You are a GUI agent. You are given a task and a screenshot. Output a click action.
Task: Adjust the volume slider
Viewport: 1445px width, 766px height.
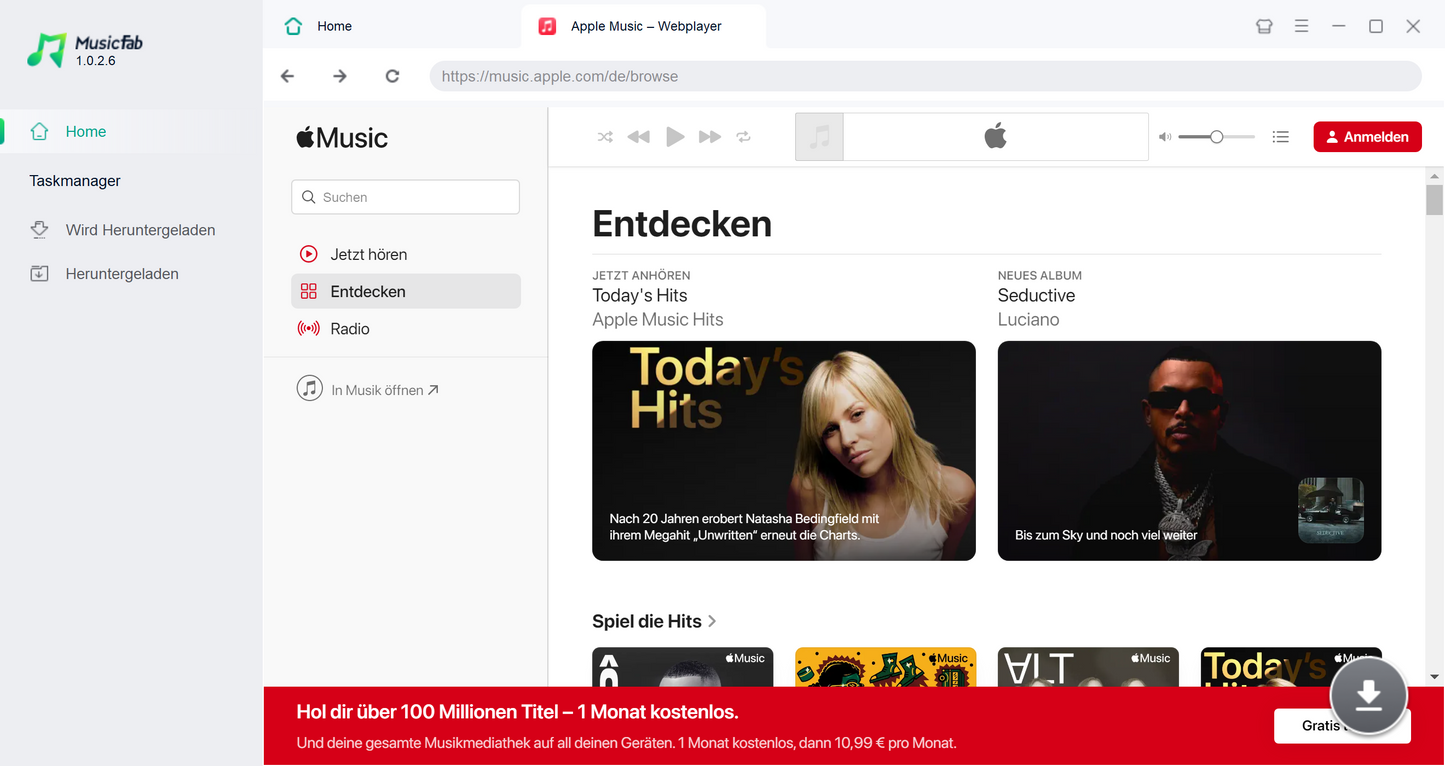(1216, 137)
